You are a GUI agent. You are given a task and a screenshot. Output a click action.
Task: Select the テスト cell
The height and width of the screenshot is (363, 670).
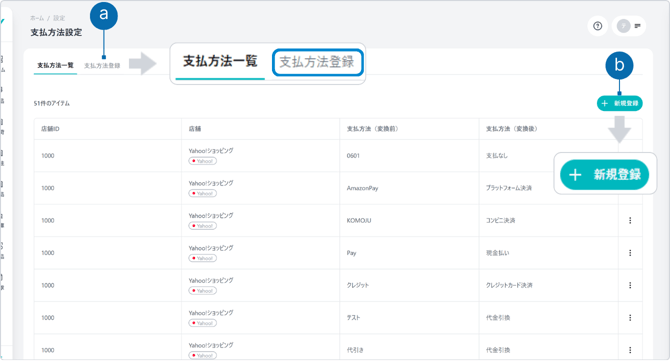click(353, 318)
